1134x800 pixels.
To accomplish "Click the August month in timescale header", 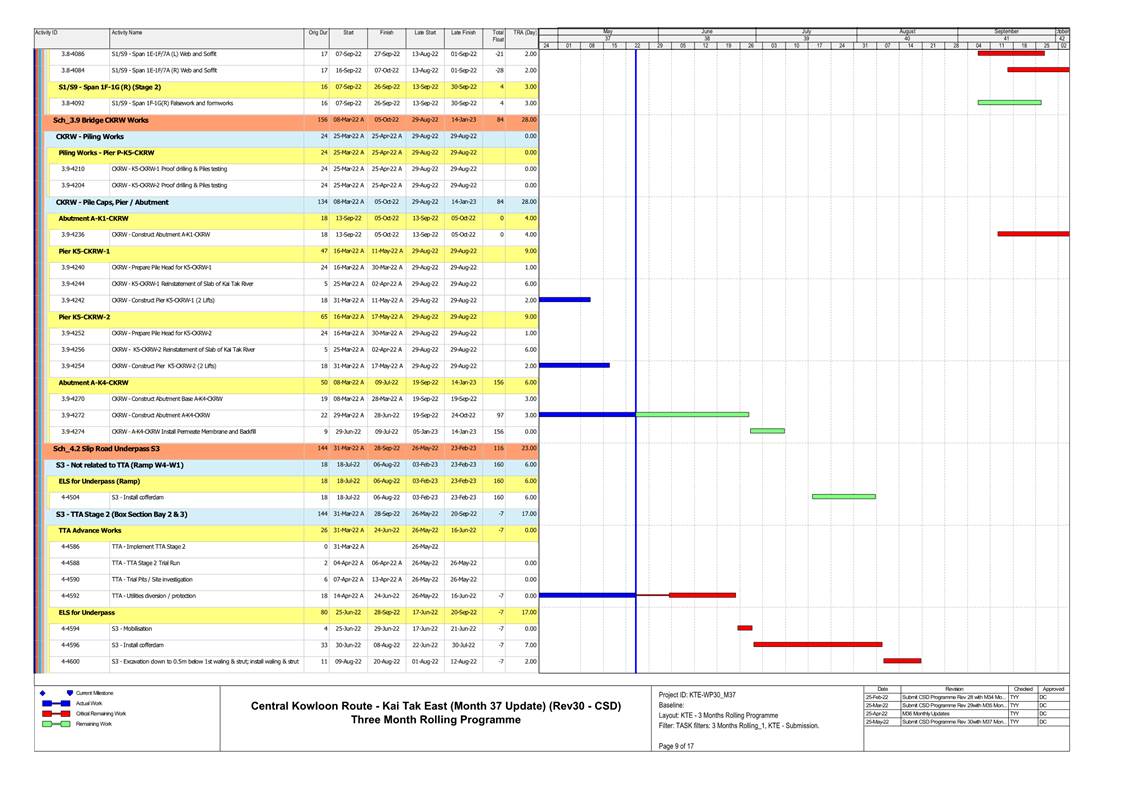I will [907, 32].
